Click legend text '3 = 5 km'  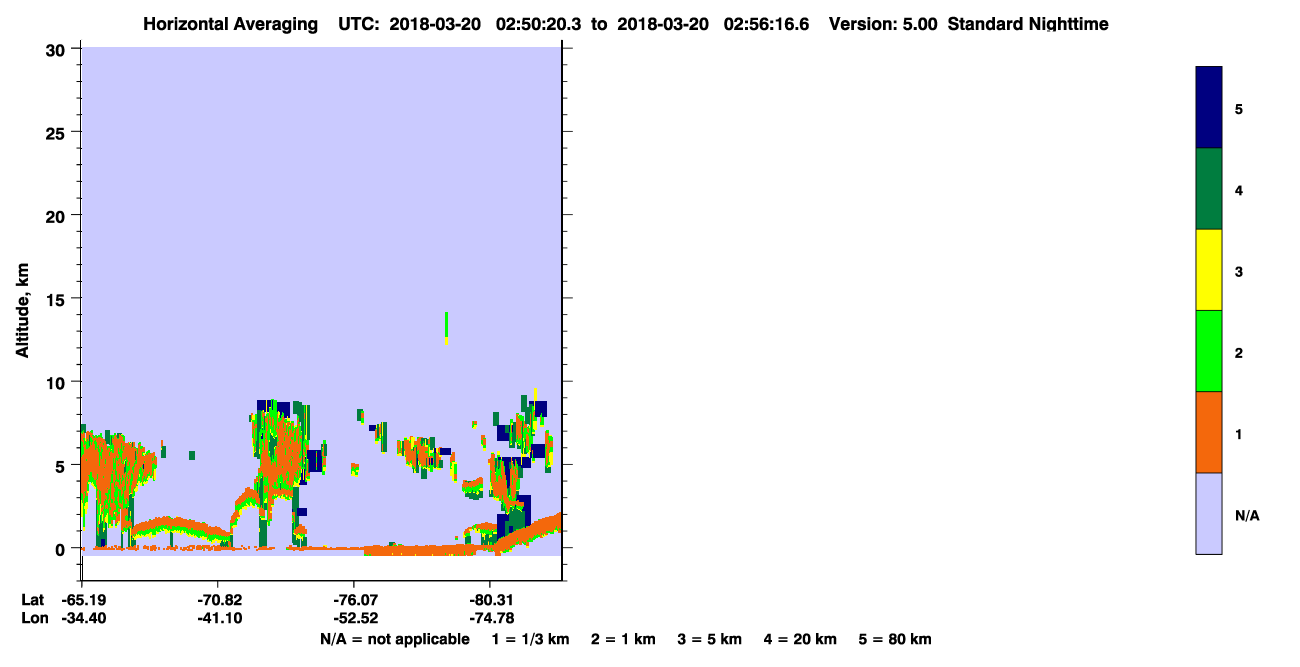point(710,639)
